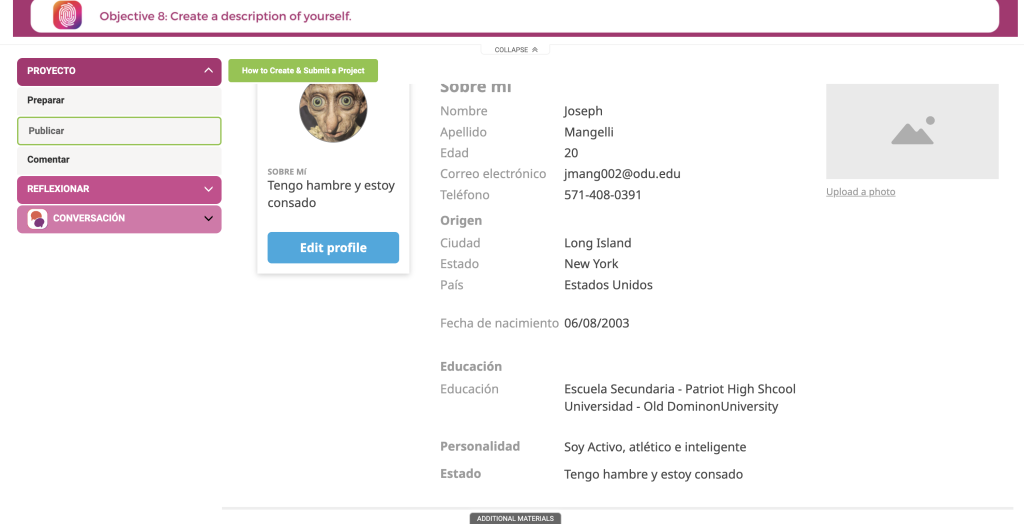Collapse the objective header panel
This screenshot has width=1024, height=524.
515,50
